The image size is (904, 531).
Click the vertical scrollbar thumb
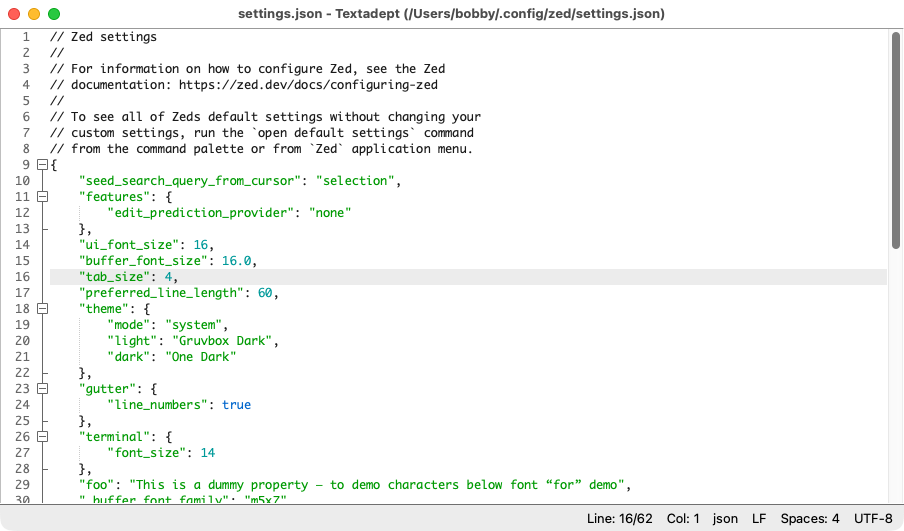(895, 141)
